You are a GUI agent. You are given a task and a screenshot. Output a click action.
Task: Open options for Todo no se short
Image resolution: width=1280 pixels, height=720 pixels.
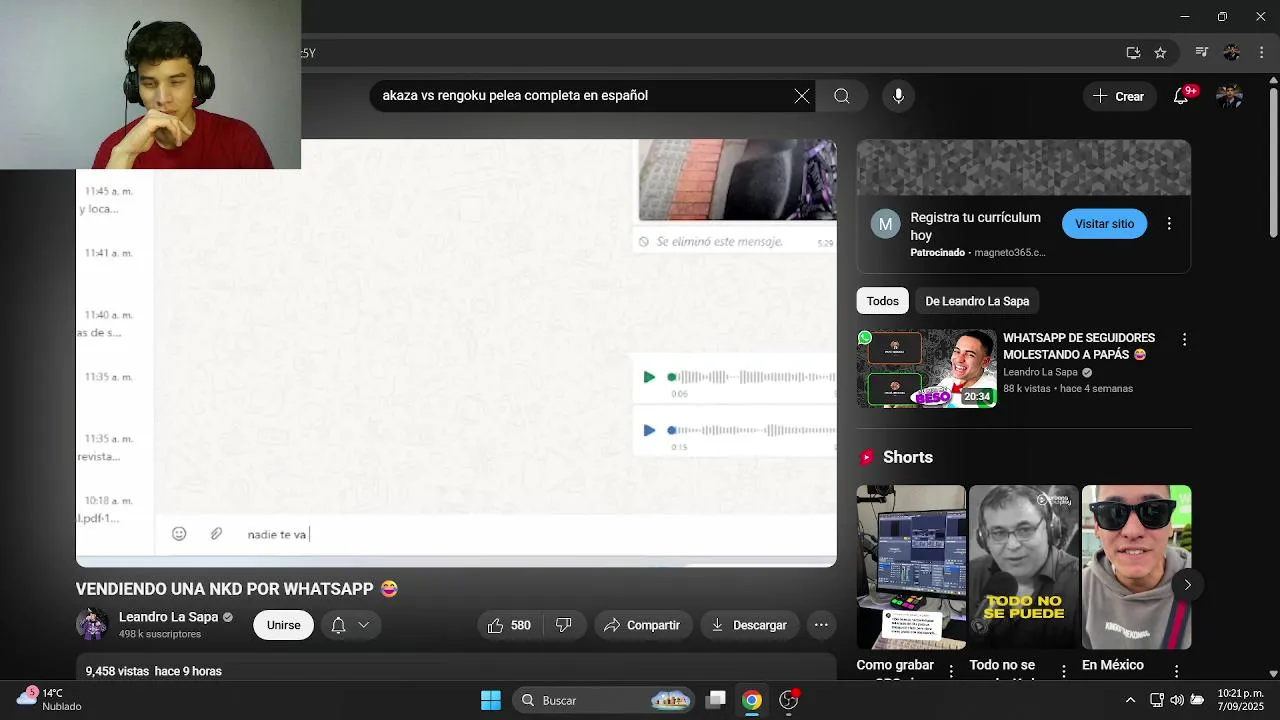pyautogui.click(x=1064, y=670)
